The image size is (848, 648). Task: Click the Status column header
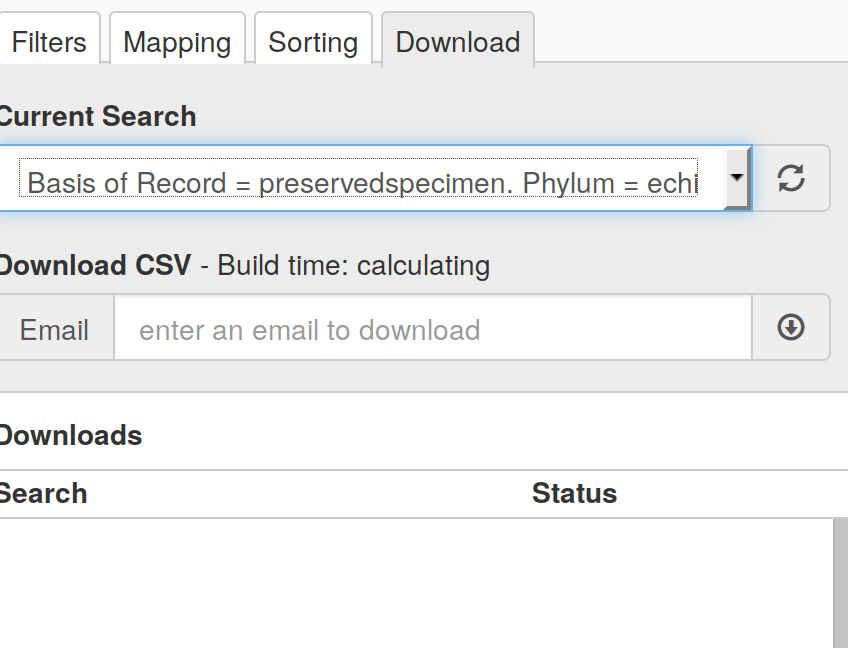coord(574,493)
